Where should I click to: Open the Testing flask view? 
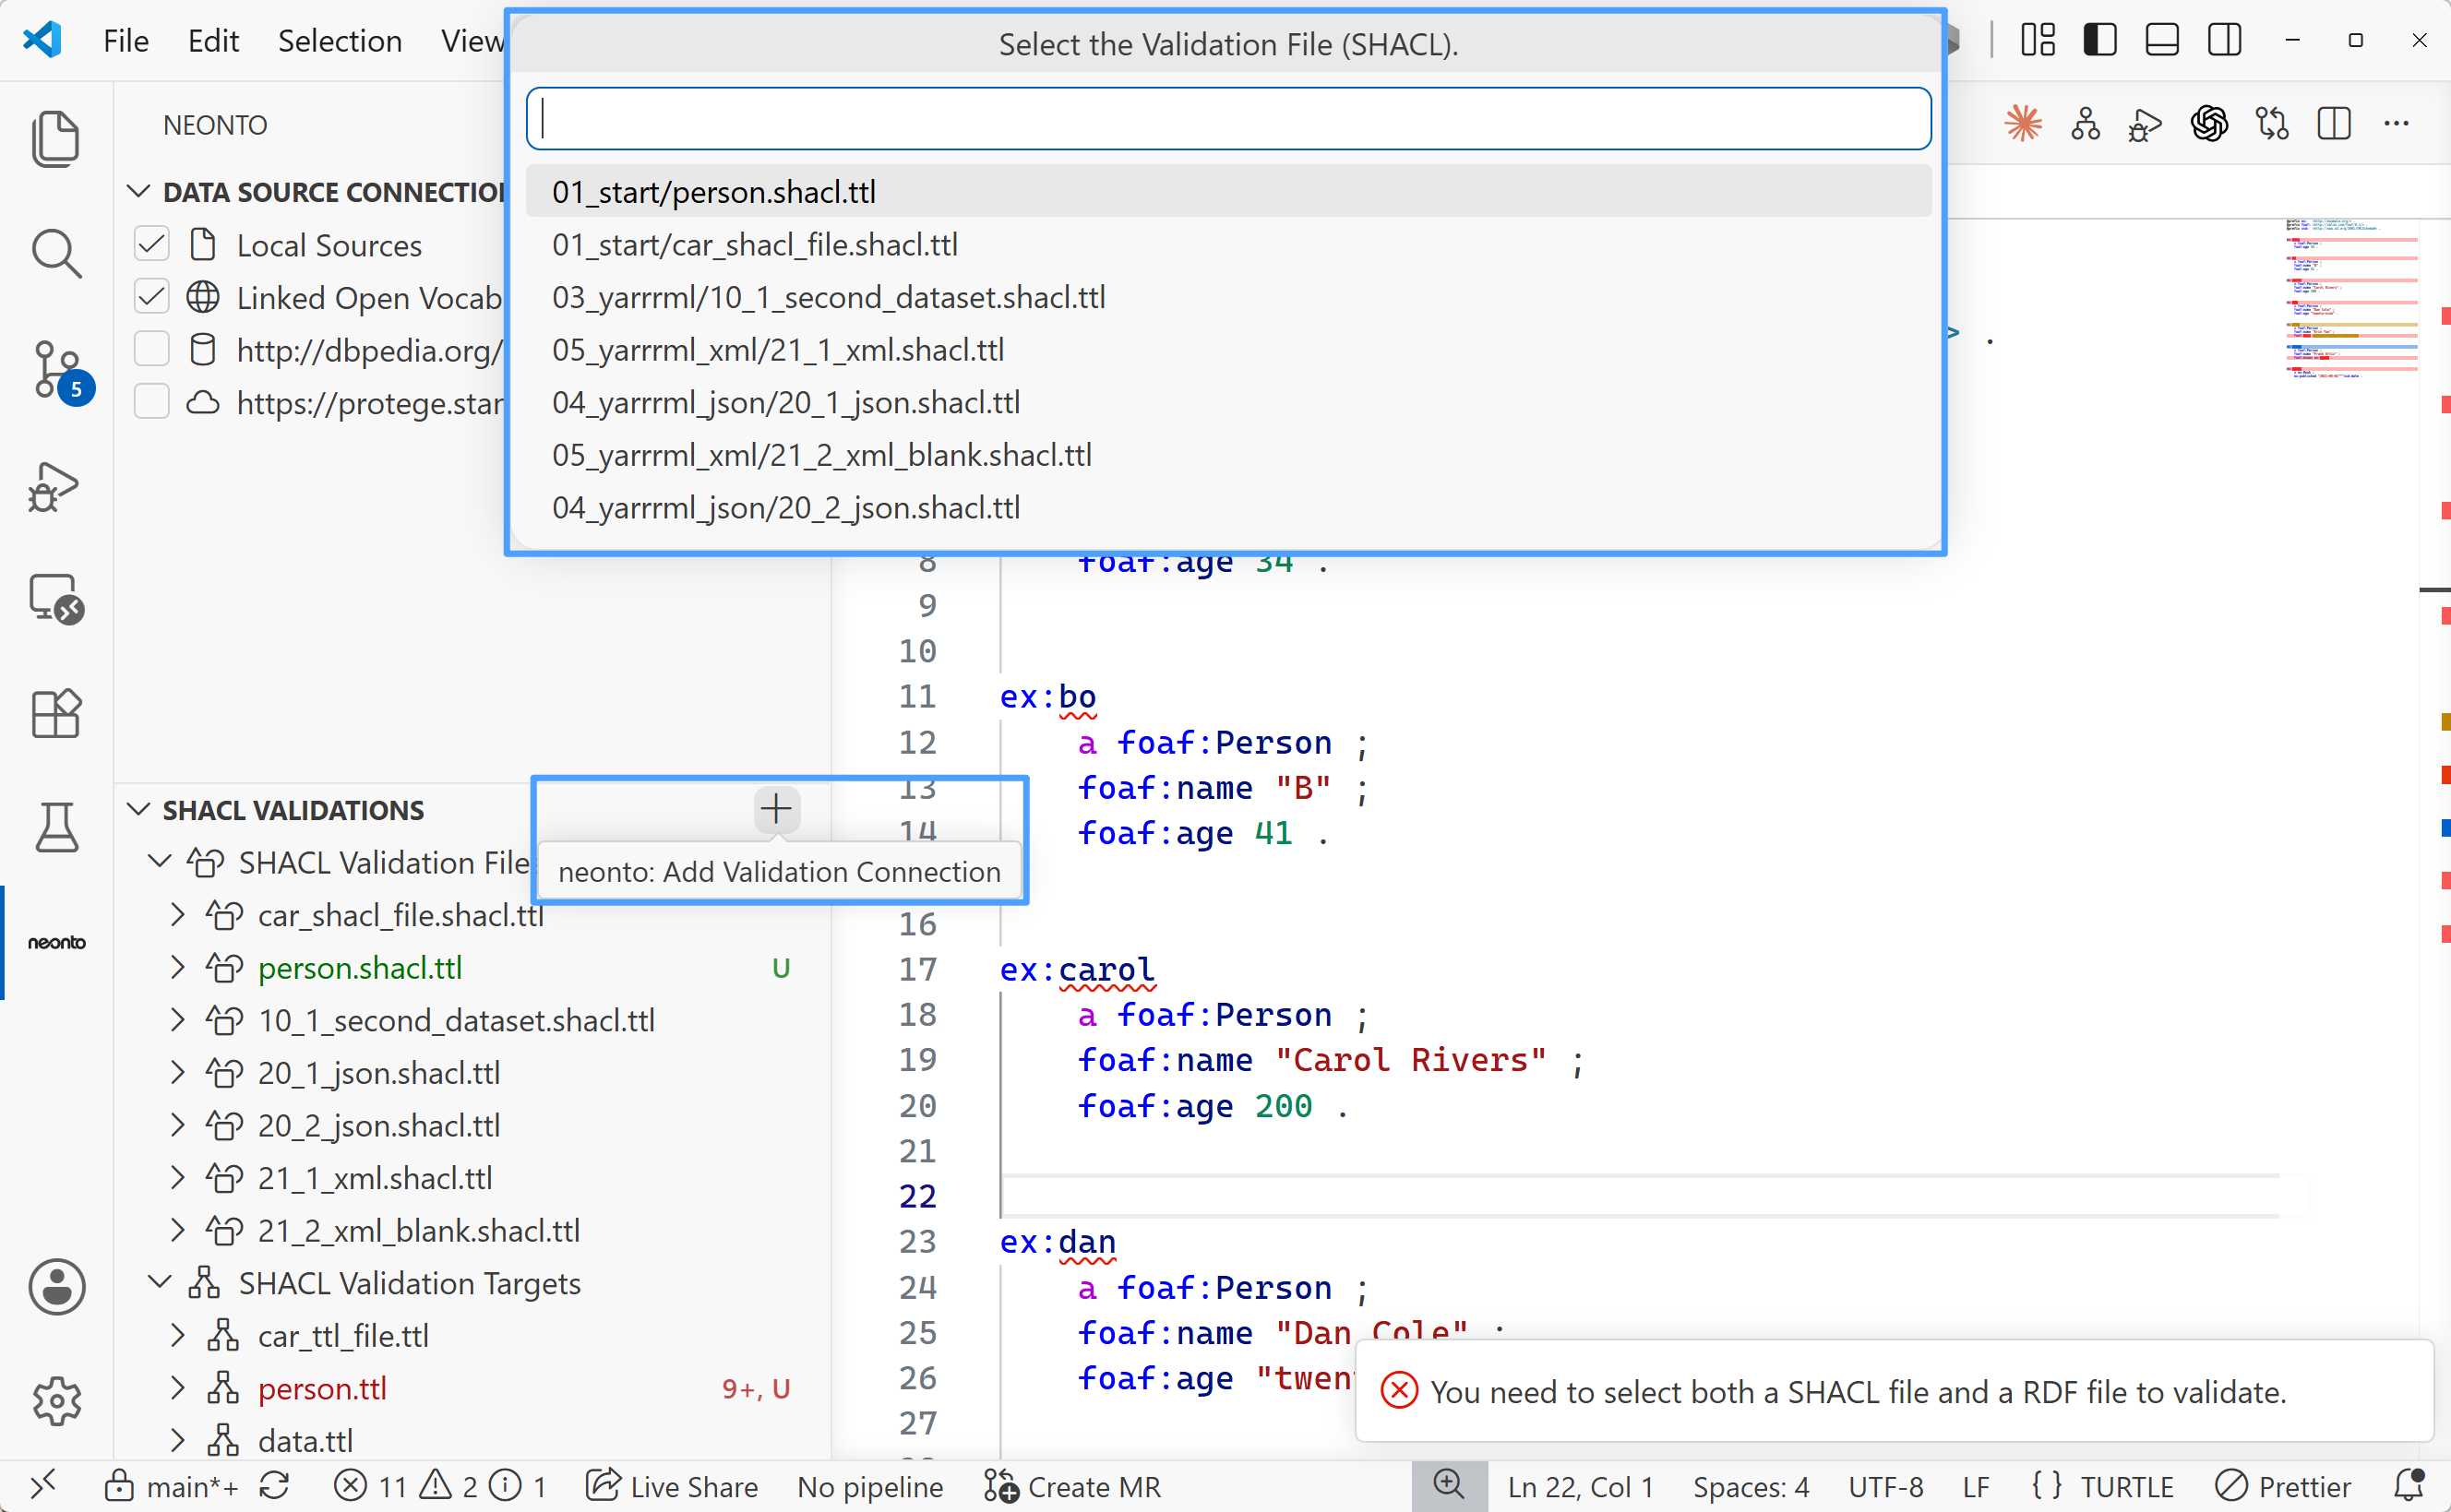[x=56, y=827]
